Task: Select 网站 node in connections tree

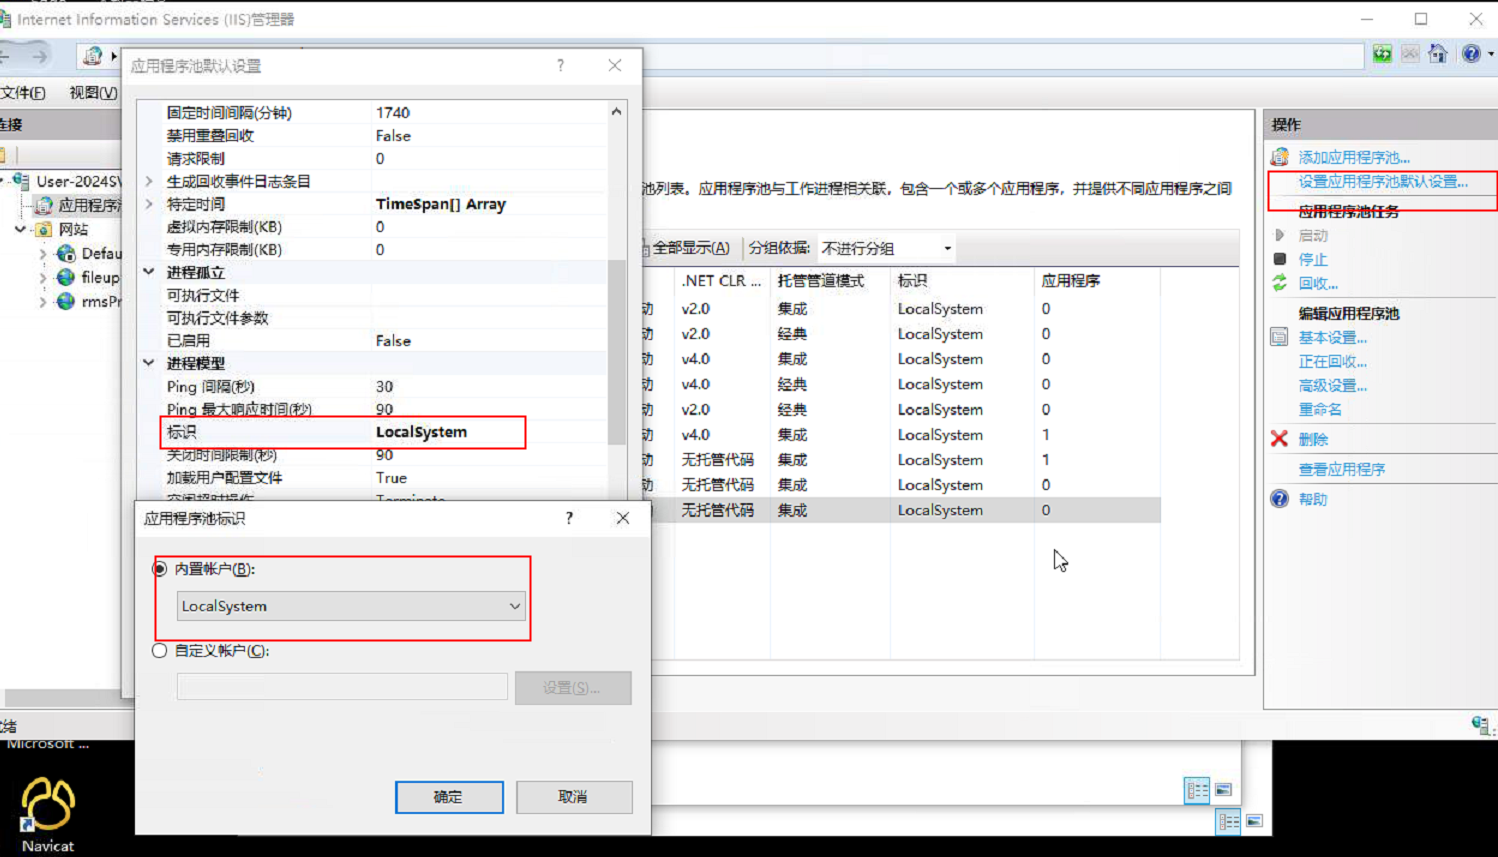Action: click(72, 229)
